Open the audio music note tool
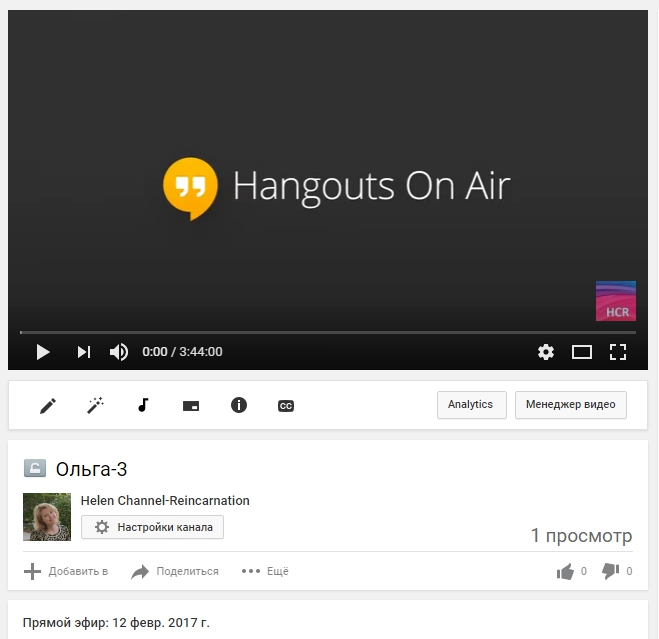 143,405
